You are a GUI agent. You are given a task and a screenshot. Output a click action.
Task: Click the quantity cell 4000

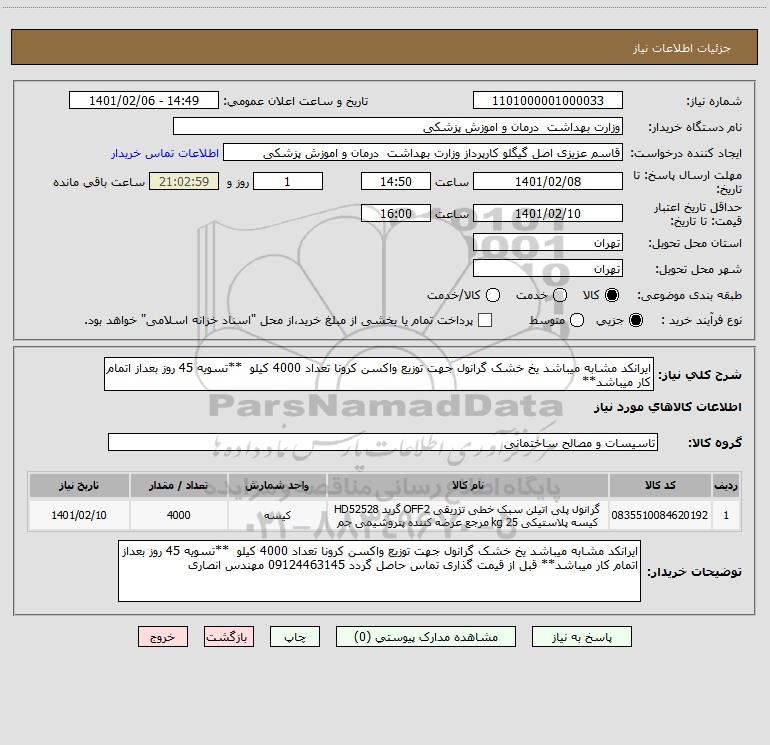pos(179,515)
